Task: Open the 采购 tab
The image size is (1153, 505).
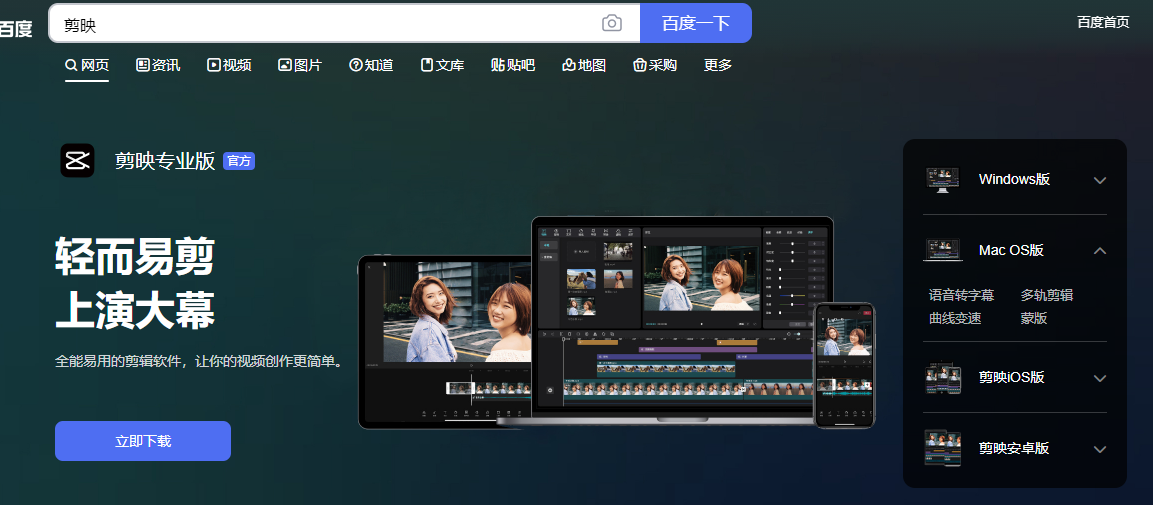Action: 654,65
